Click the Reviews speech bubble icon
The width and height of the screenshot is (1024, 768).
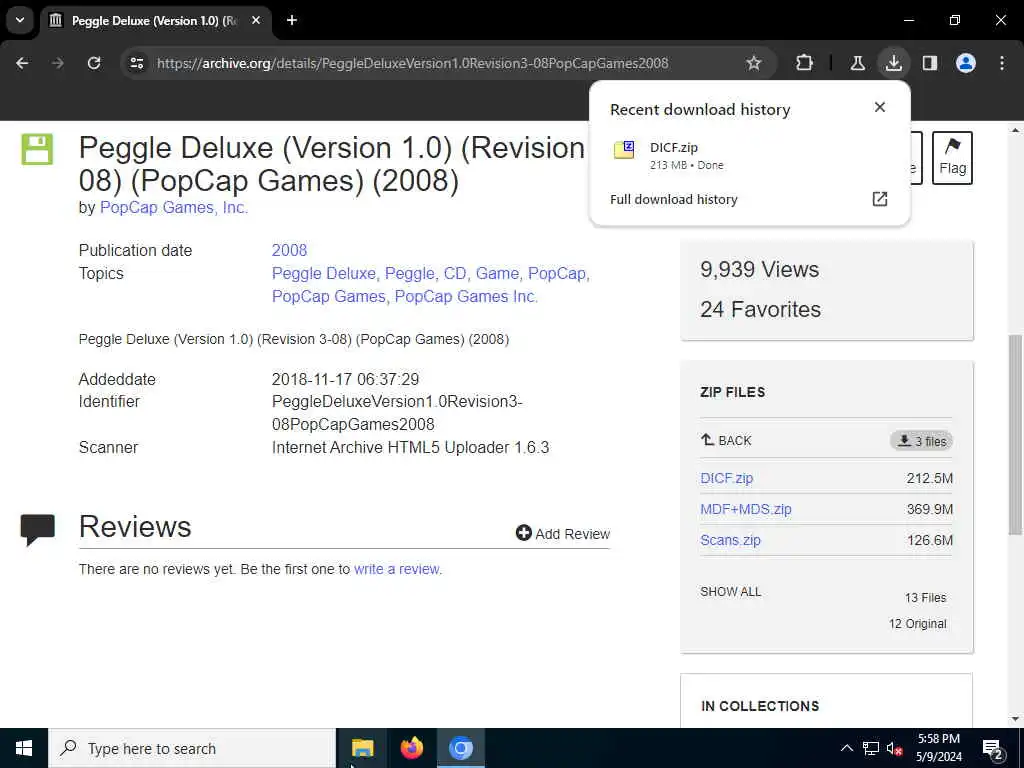[37, 530]
